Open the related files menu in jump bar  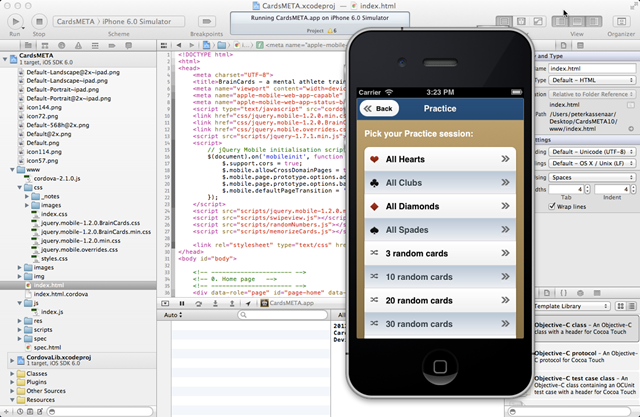164,45
